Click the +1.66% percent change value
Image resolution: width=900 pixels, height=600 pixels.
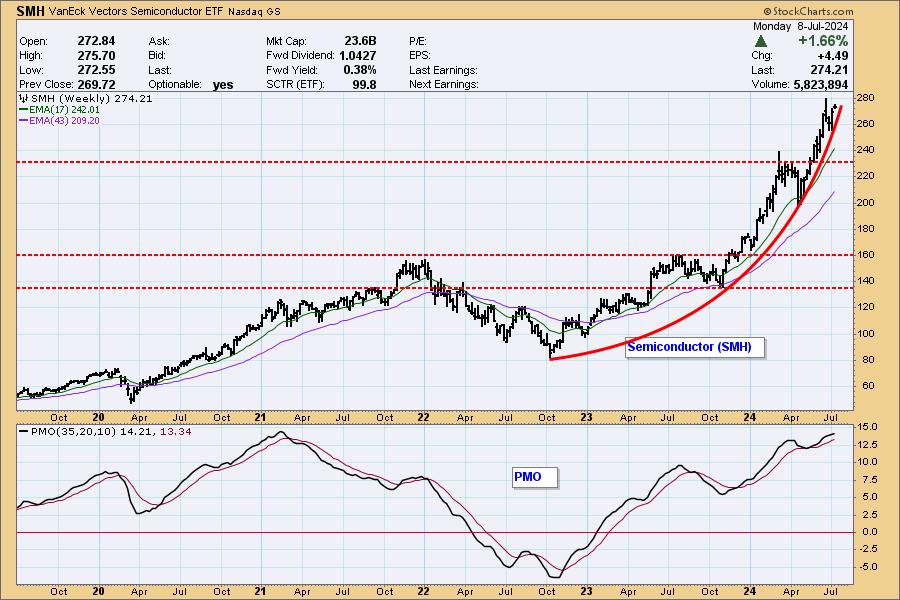click(823, 41)
